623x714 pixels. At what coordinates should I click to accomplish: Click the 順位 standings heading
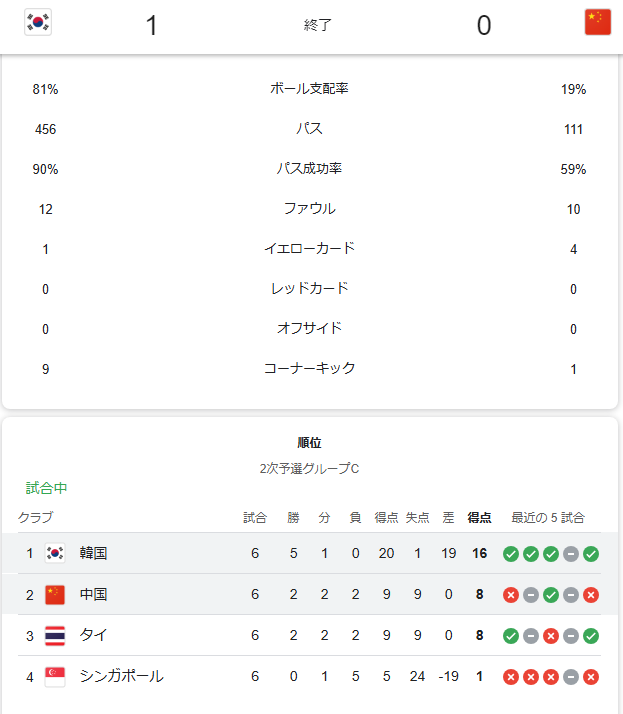(309, 442)
